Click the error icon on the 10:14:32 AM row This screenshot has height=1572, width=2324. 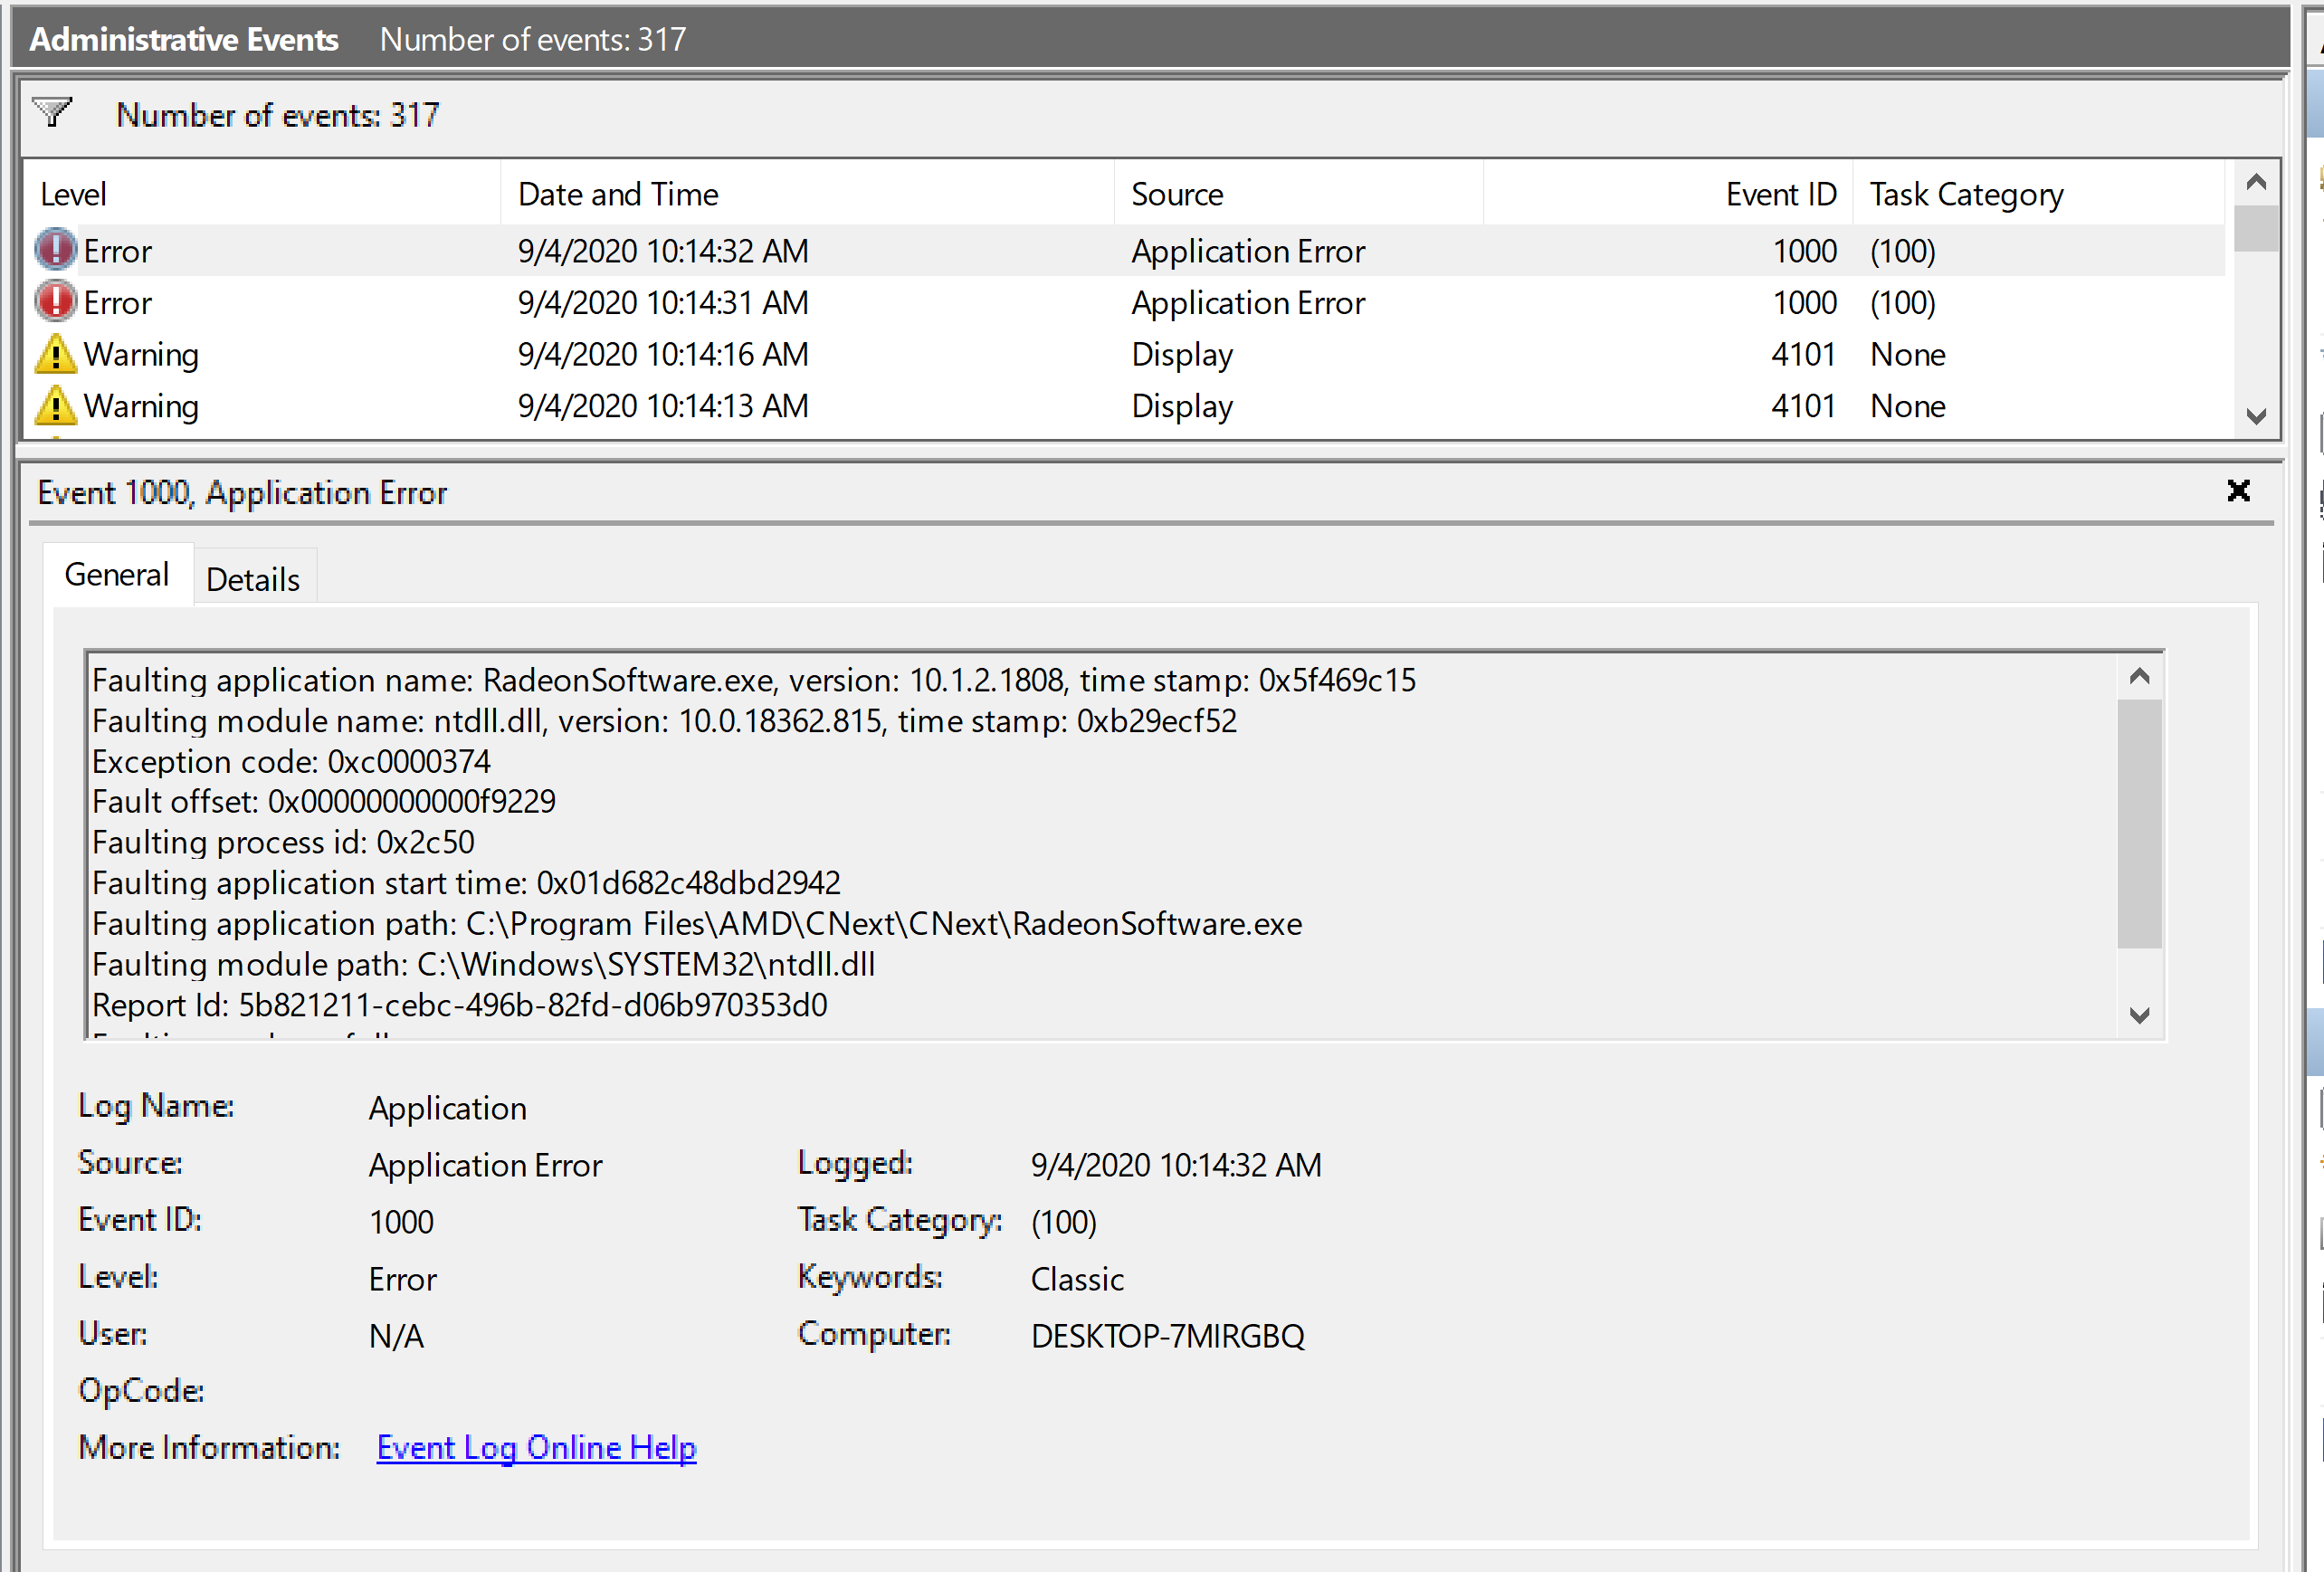56,250
